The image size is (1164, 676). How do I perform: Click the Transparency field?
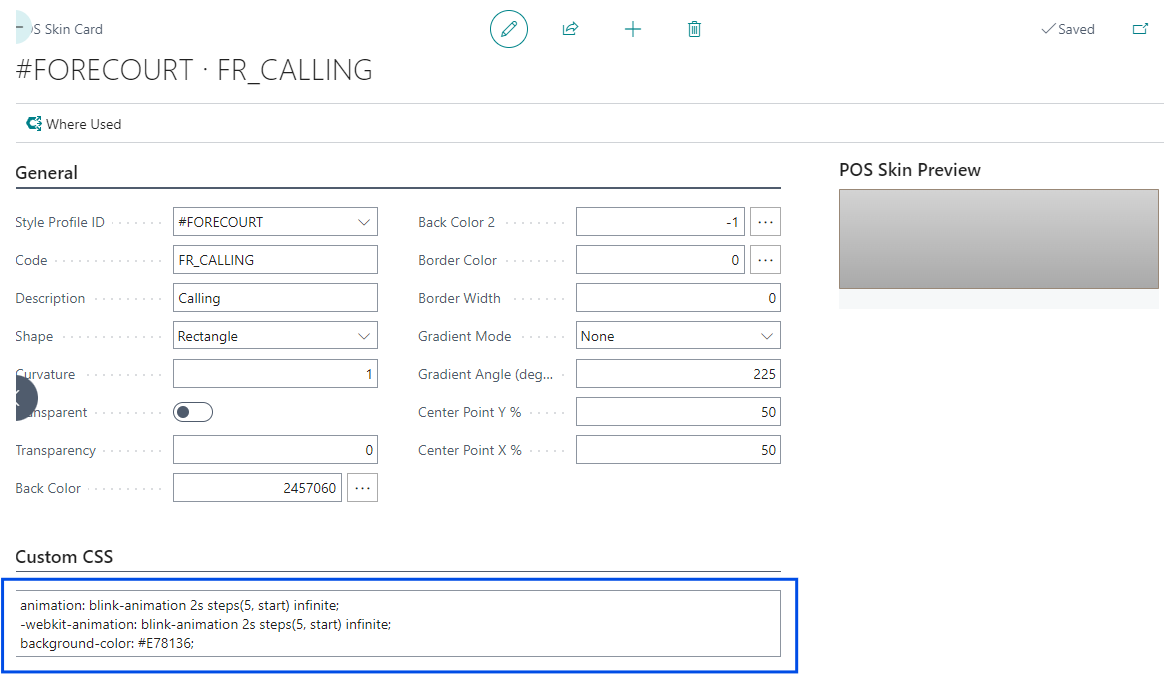point(275,450)
